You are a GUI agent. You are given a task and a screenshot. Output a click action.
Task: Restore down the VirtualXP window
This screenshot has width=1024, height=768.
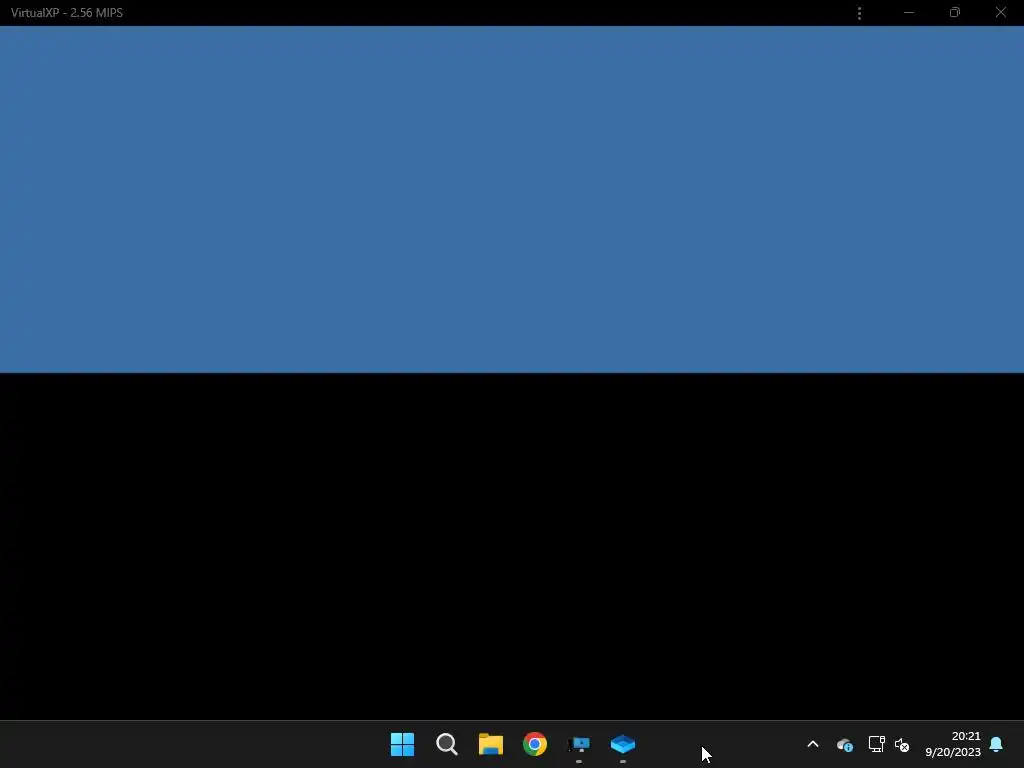click(x=955, y=12)
